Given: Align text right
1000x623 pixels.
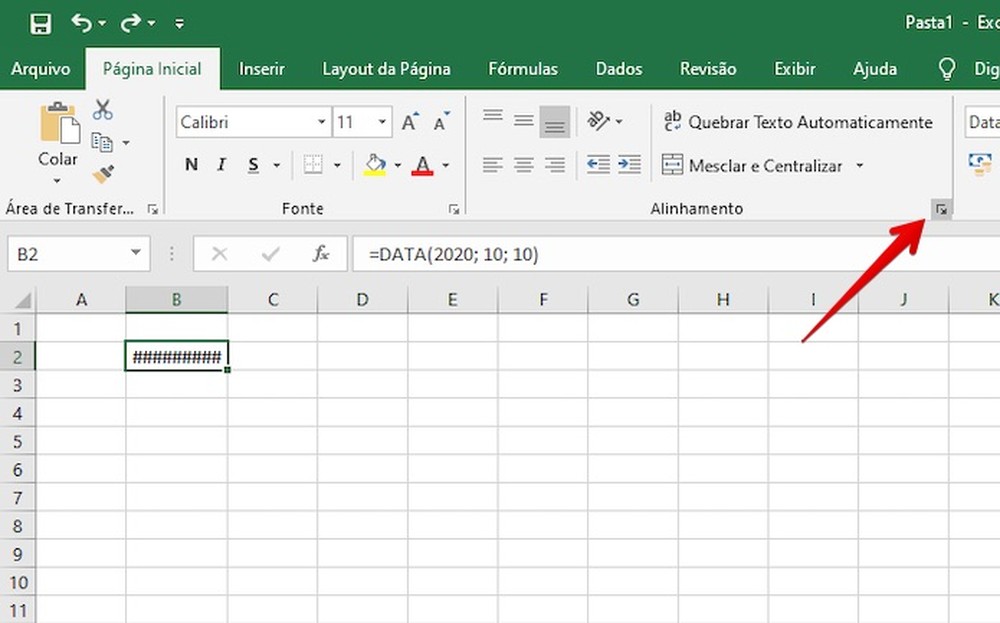Looking at the screenshot, I should click(x=555, y=165).
